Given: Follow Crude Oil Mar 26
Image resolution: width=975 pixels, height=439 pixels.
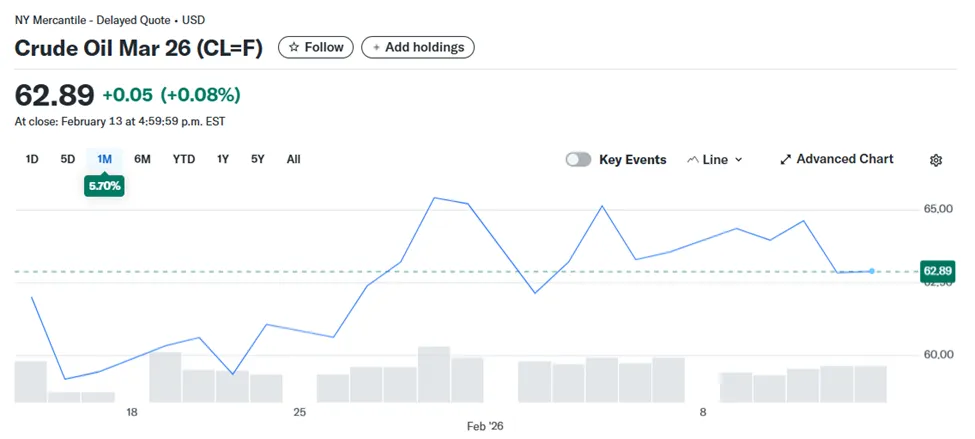Looking at the screenshot, I should pos(316,47).
